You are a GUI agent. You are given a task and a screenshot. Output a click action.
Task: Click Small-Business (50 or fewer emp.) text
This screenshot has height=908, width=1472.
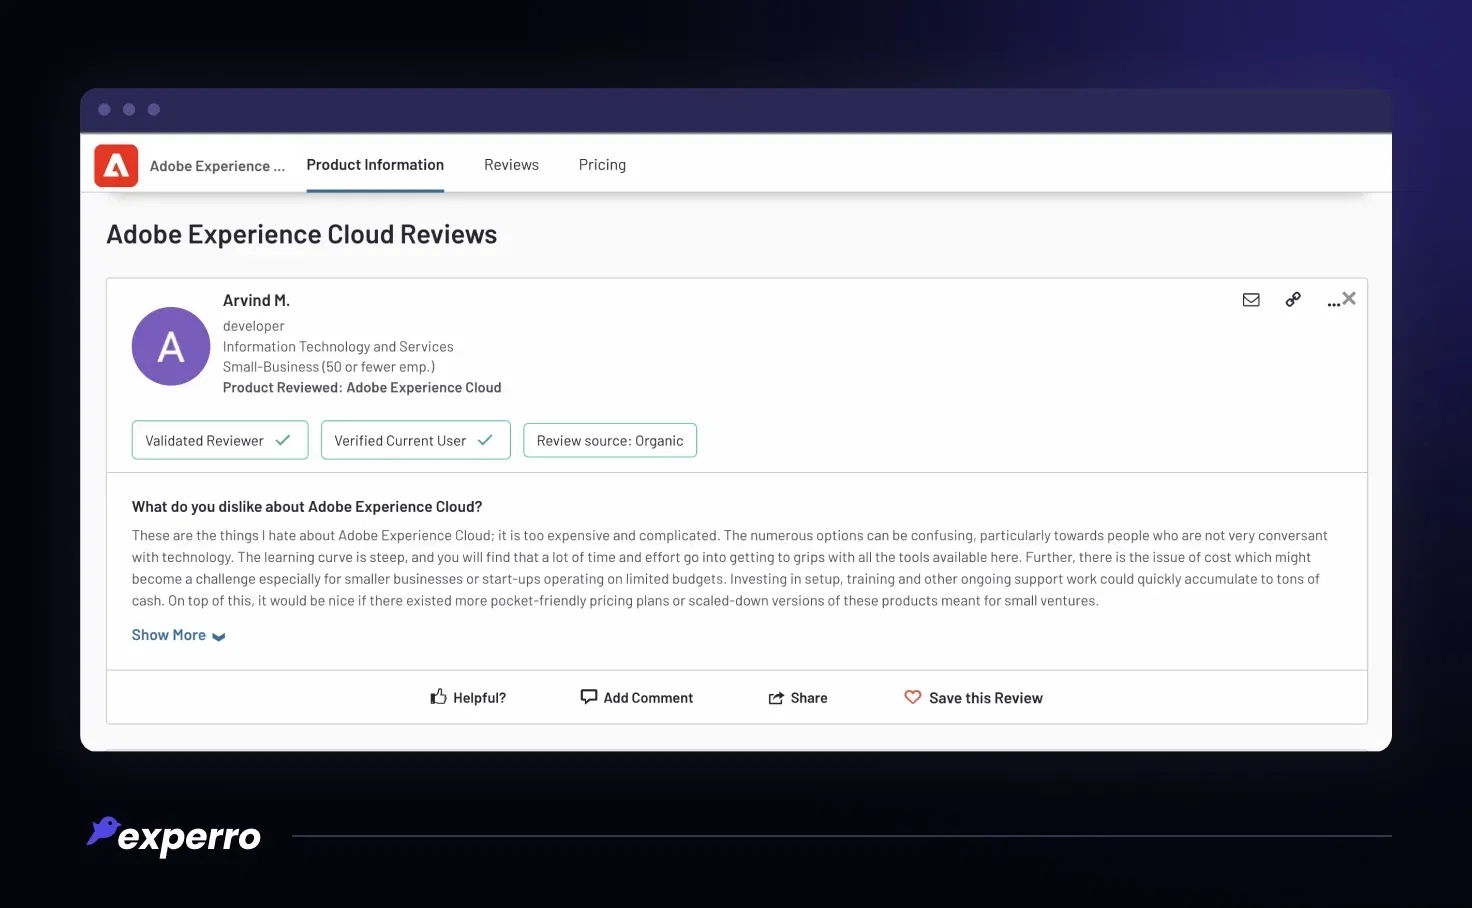click(x=329, y=367)
